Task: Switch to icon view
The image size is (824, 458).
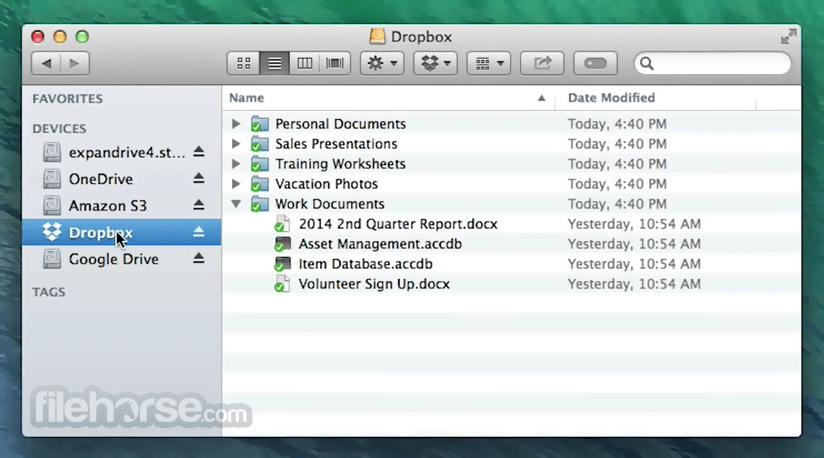Action: (x=244, y=64)
